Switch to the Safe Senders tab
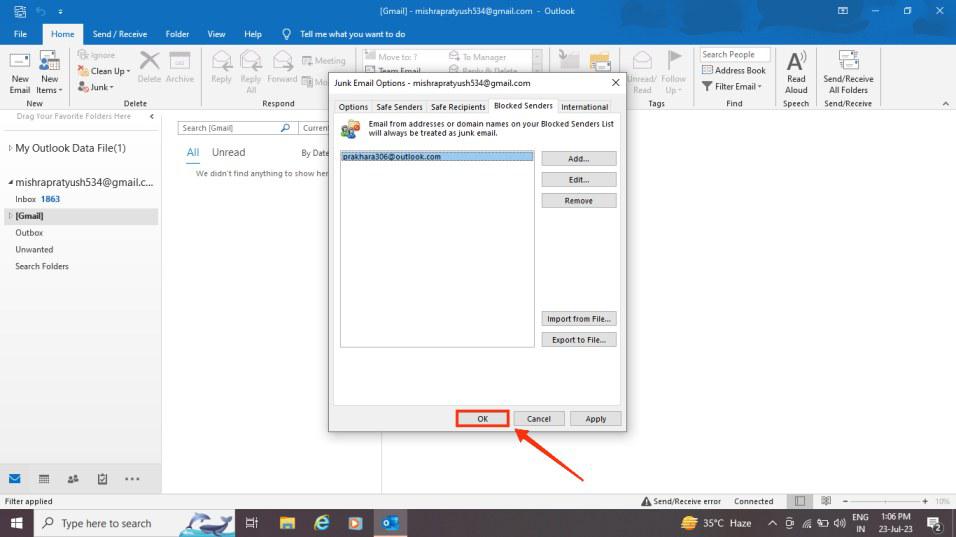956x537 pixels. click(x=399, y=107)
